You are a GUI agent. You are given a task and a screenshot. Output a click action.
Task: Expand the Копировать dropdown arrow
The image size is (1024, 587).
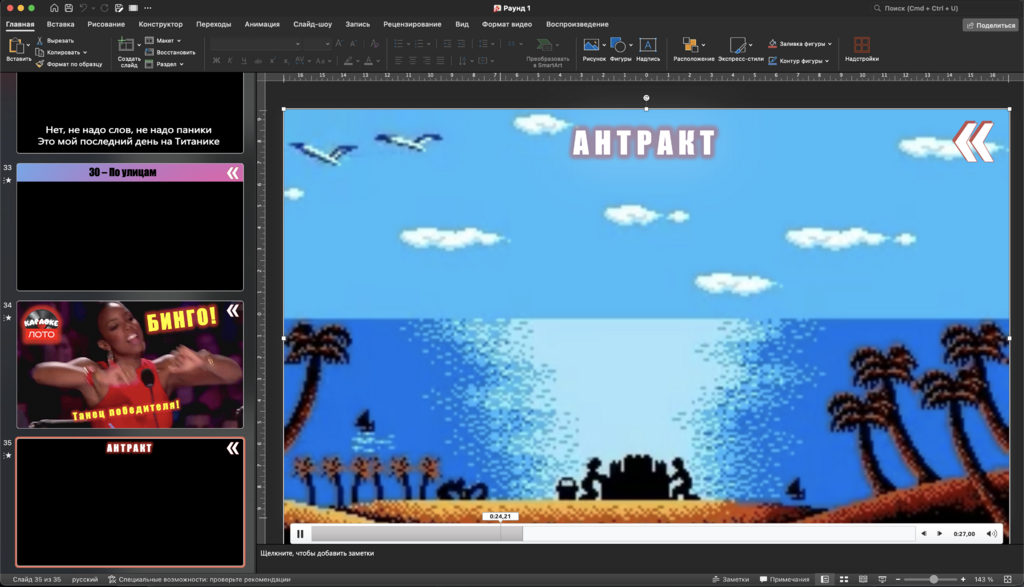click(x=85, y=52)
